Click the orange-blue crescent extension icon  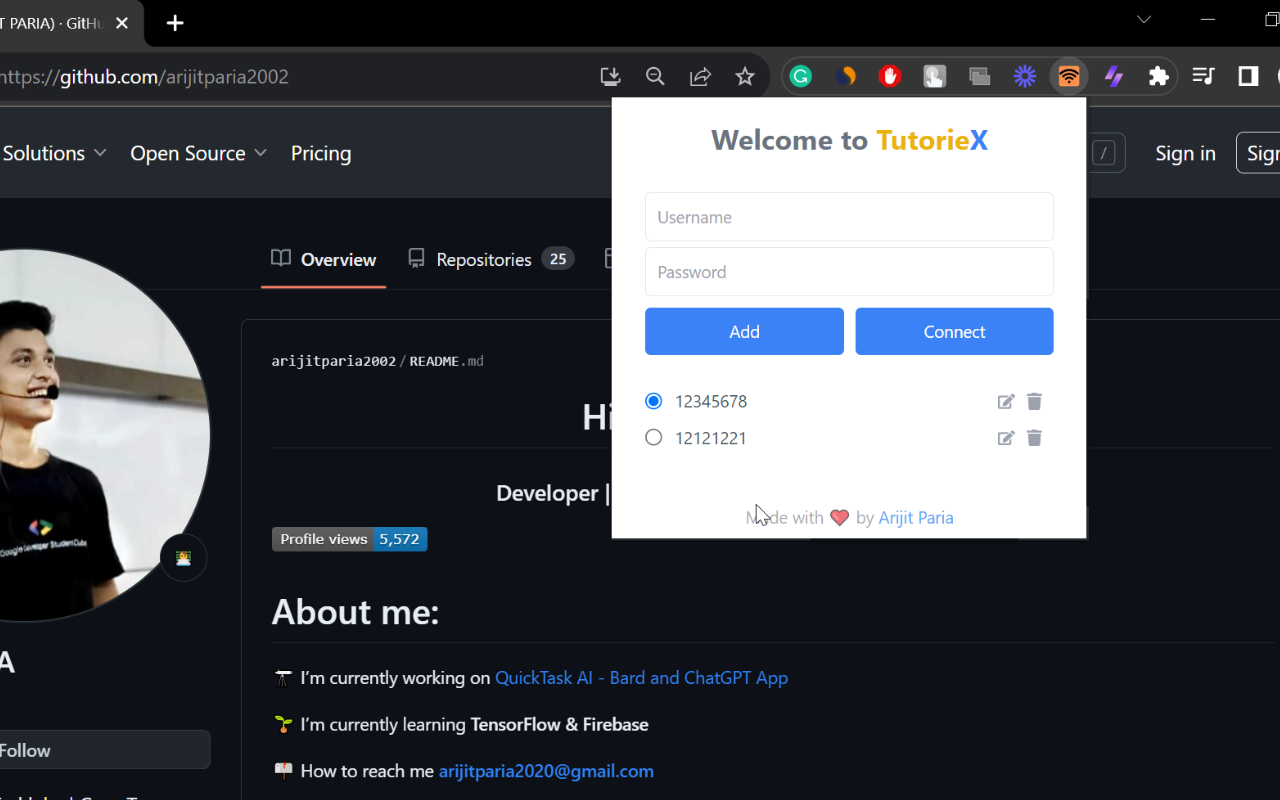tap(846, 76)
